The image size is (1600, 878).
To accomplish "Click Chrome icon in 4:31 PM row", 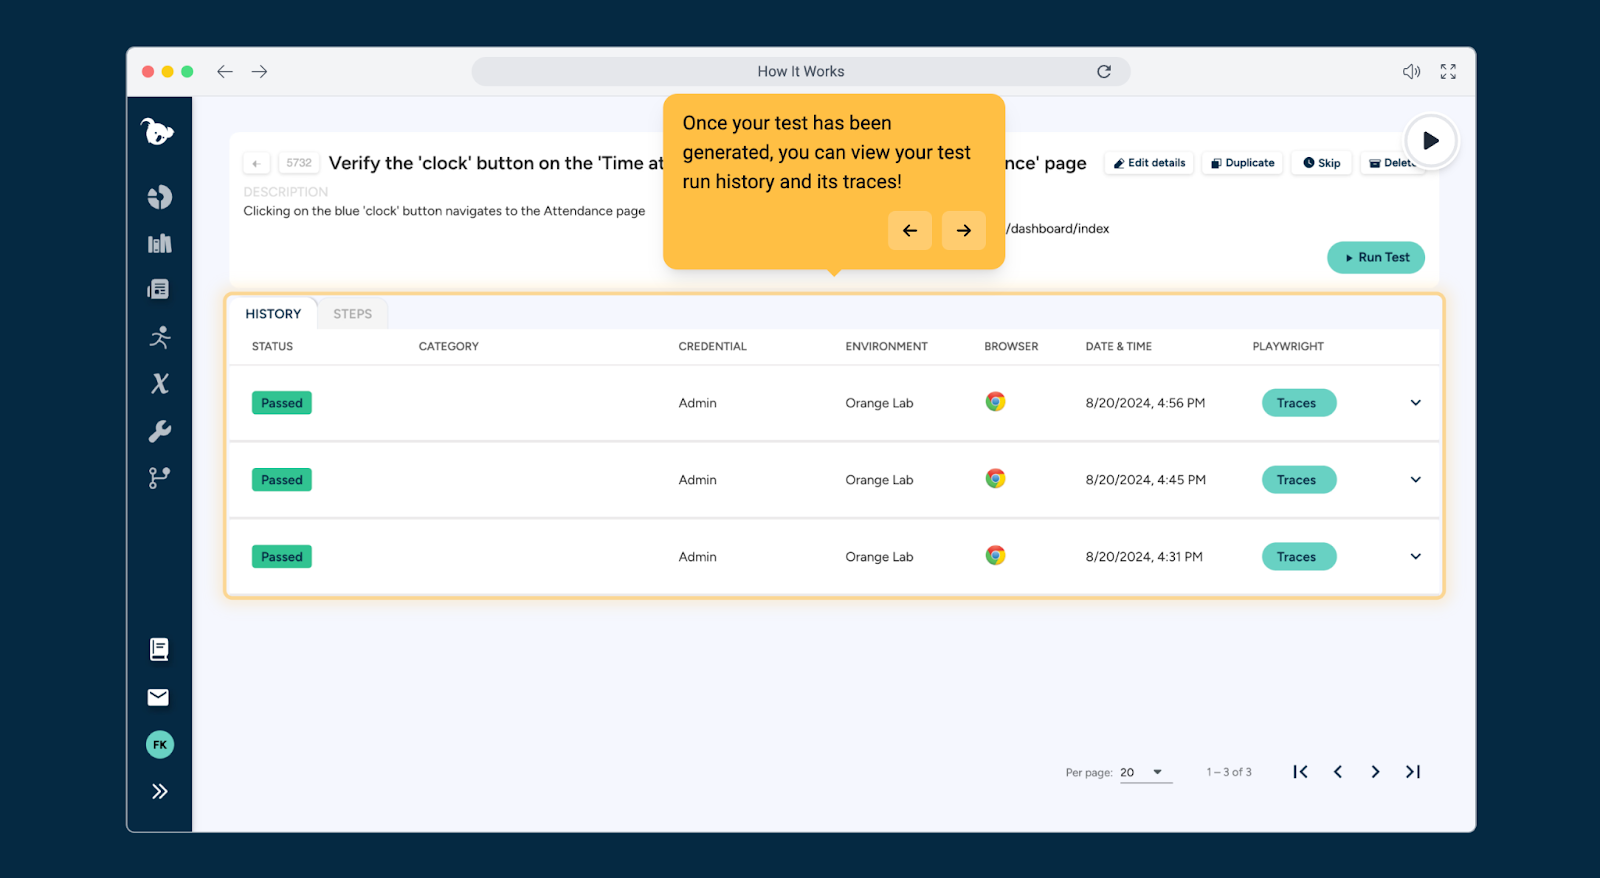I will pyautogui.click(x=995, y=556).
